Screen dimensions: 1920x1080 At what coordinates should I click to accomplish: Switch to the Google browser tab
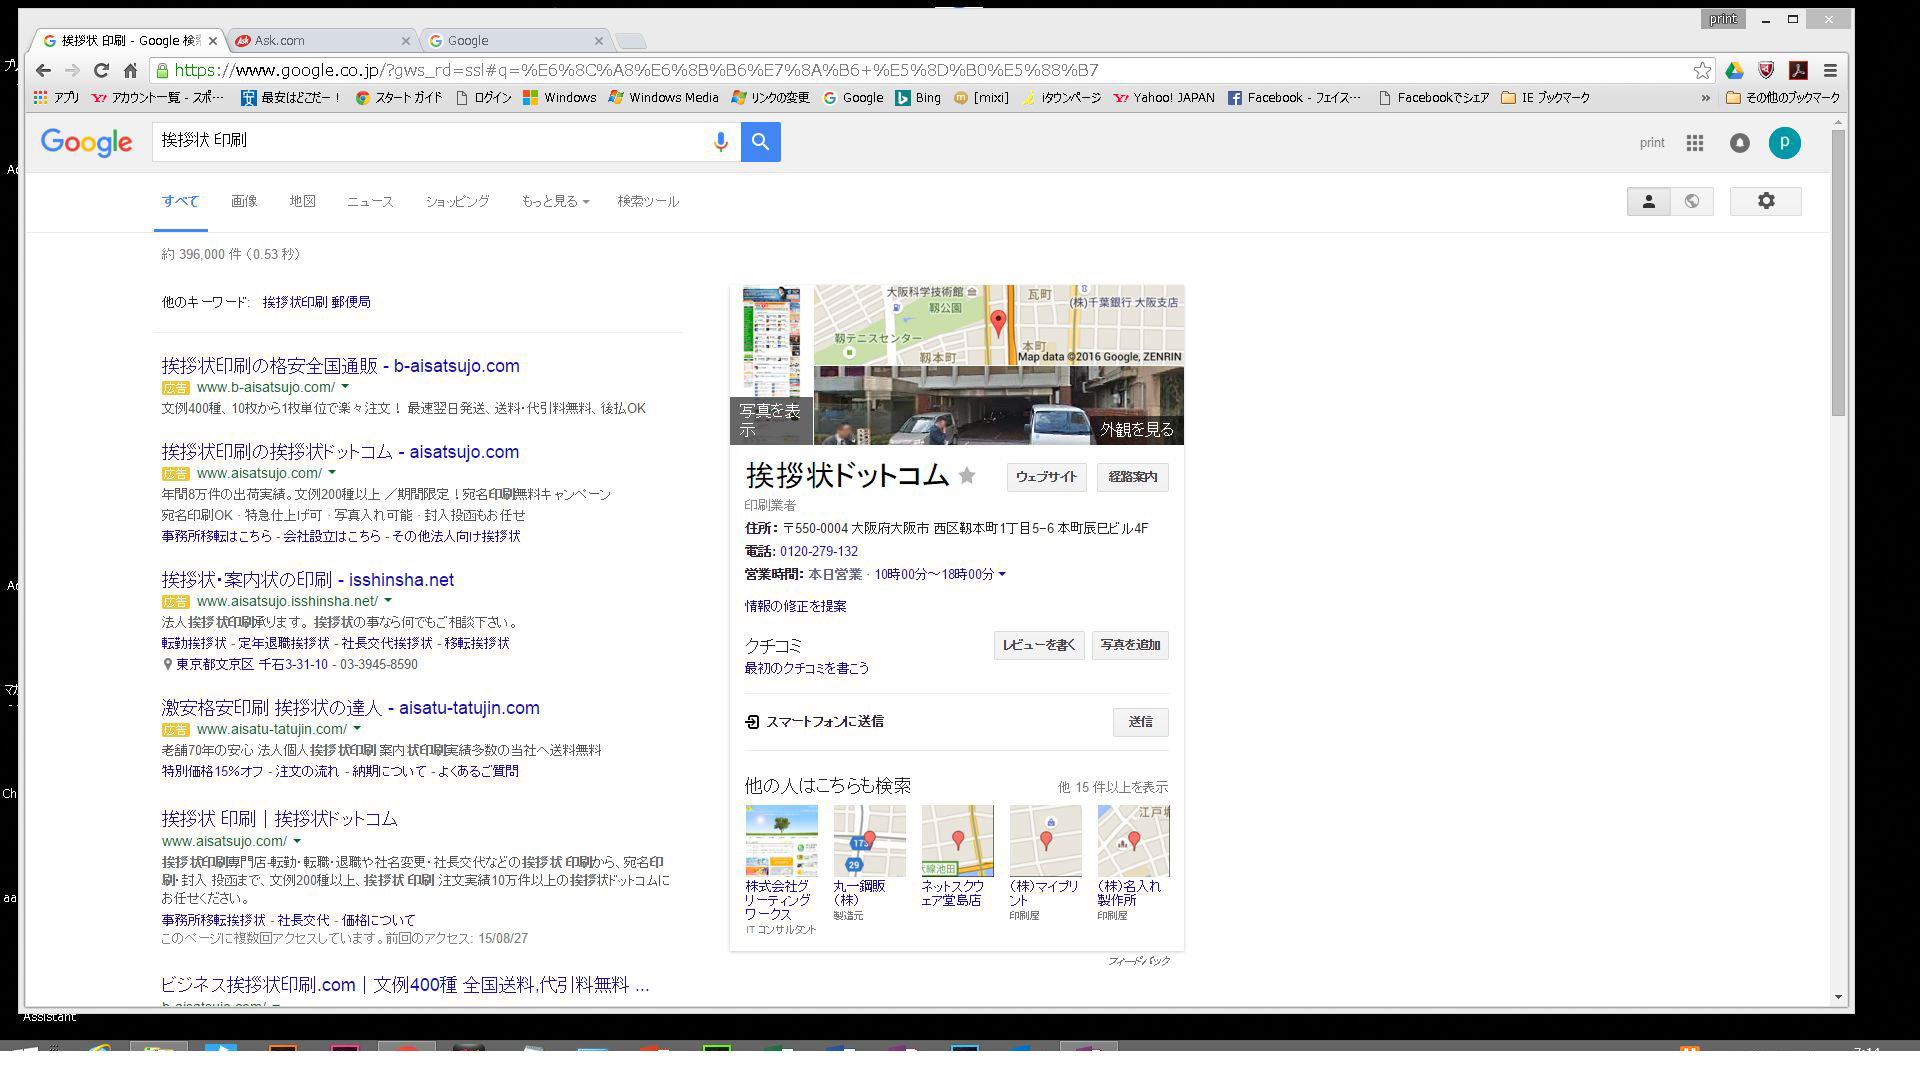point(515,41)
